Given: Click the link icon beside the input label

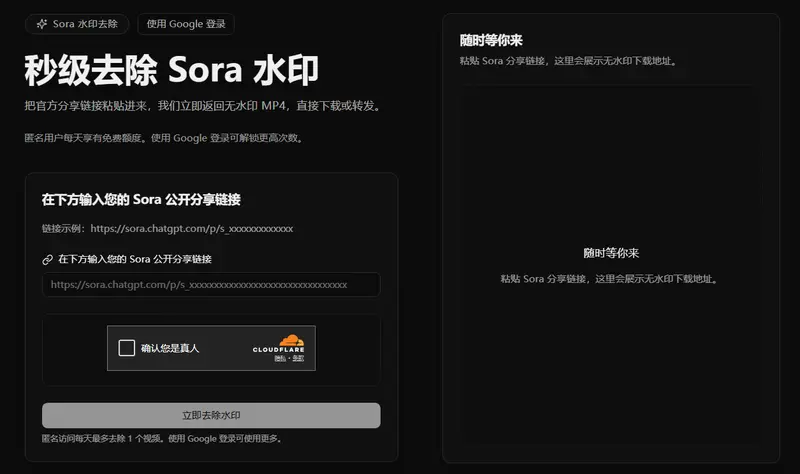Looking at the screenshot, I should pyautogui.click(x=47, y=260).
